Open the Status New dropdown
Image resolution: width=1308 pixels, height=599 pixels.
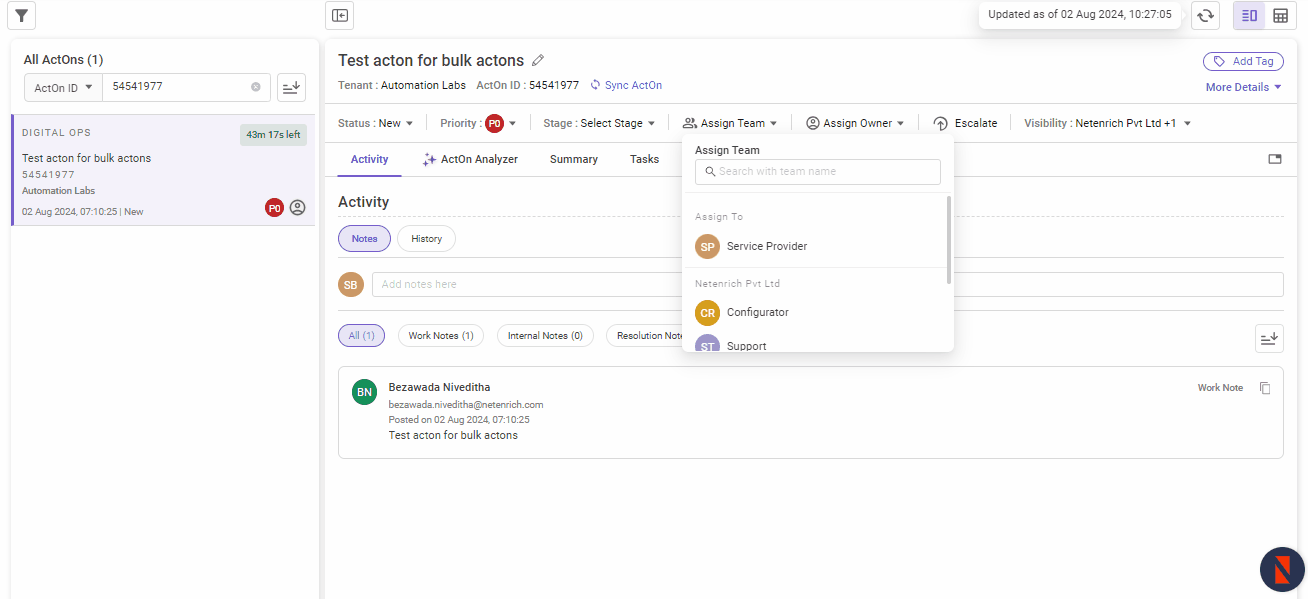[x=376, y=123]
